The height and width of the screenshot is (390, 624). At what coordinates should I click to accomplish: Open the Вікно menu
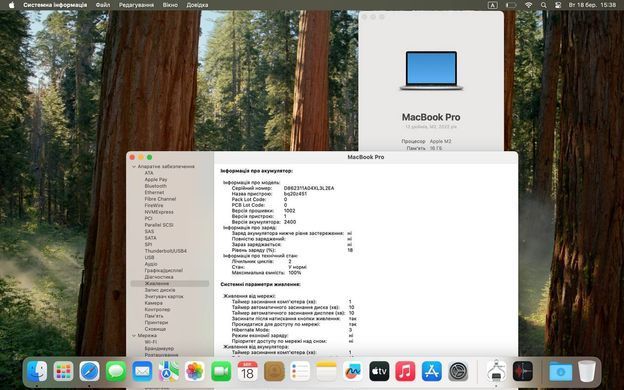pos(170,5)
